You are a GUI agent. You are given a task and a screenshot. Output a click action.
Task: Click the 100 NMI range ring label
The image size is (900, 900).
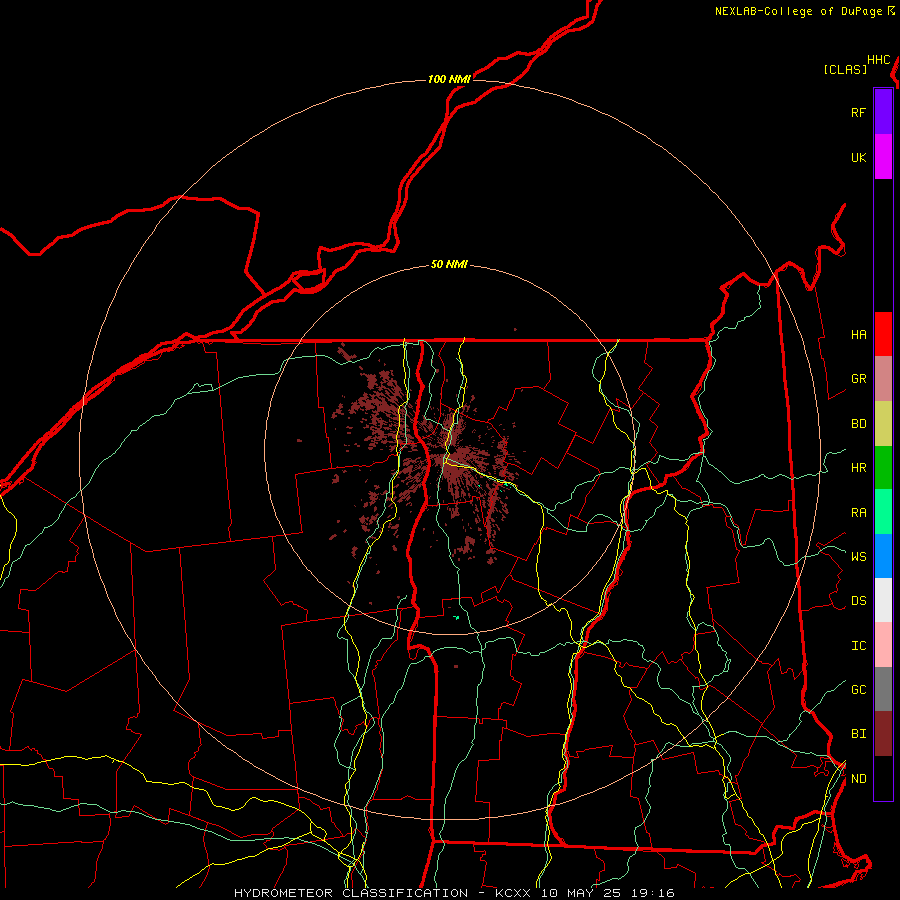click(x=449, y=79)
